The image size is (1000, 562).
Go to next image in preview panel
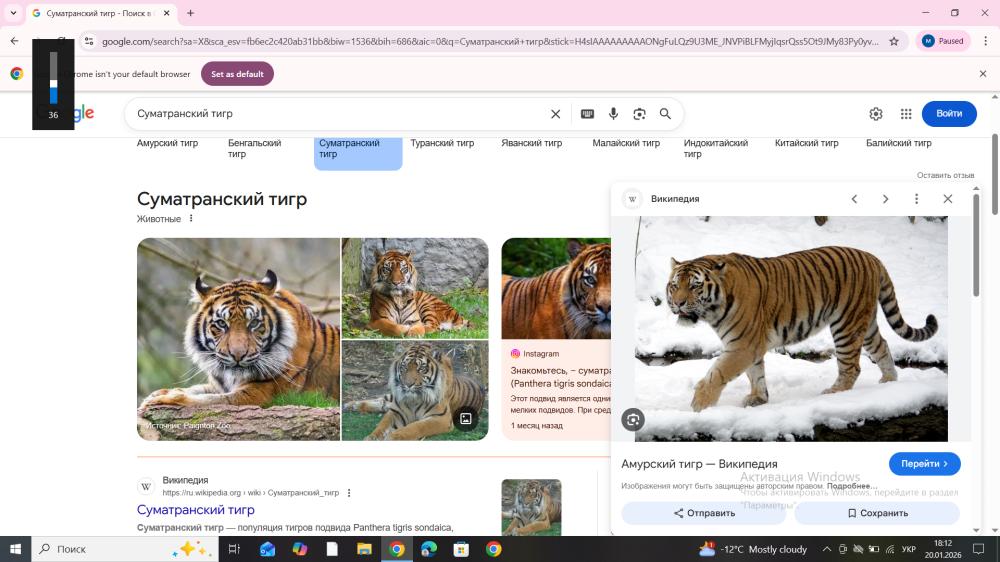885,199
